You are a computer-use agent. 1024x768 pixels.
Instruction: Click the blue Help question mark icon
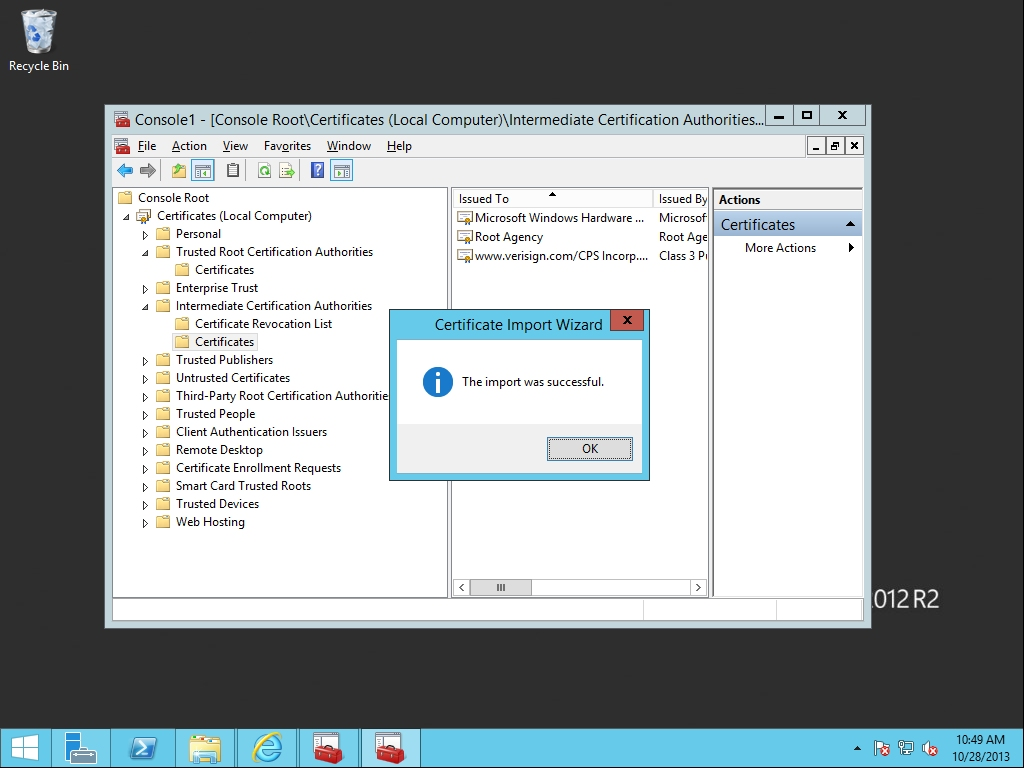(x=317, y=171)
